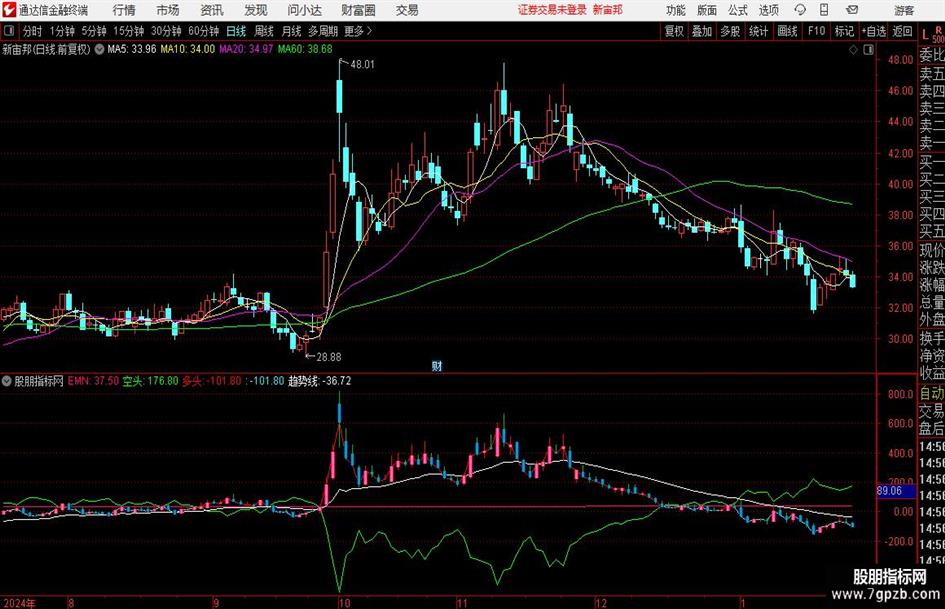Toggle the left panel layout icon
The width and height of the screenshot is (945, 609).
(8, 30)
